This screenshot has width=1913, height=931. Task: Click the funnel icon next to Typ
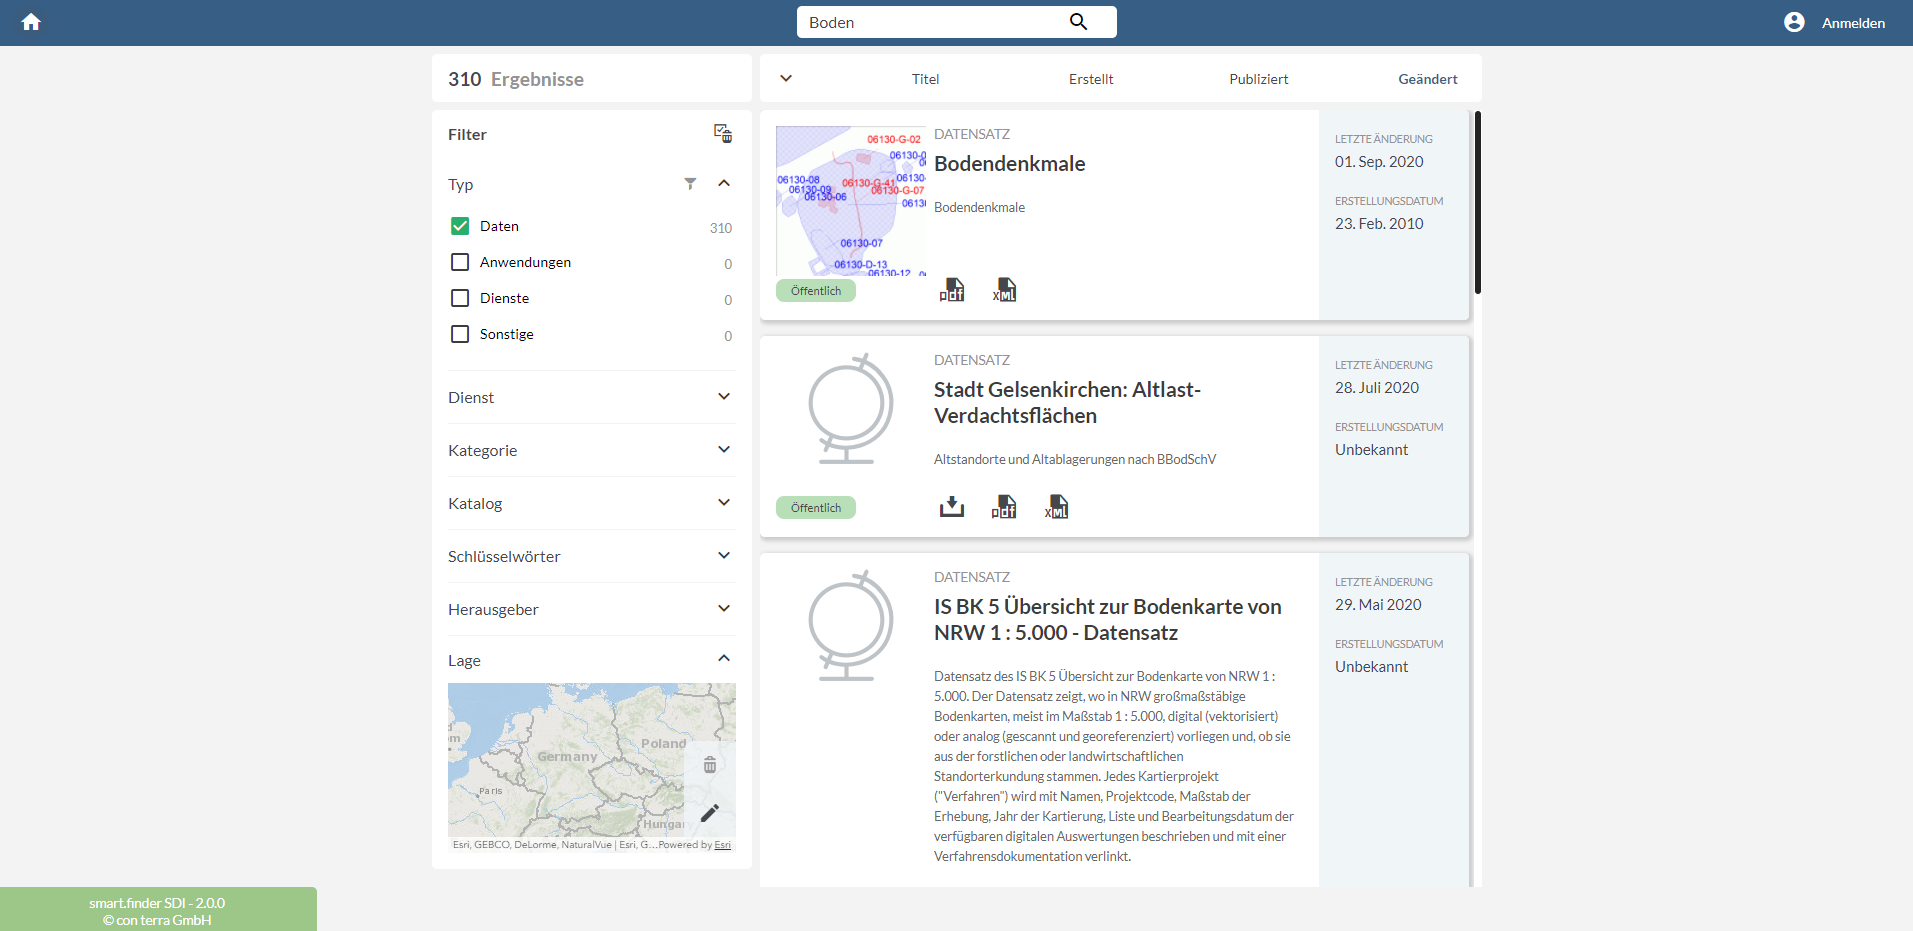690,184
